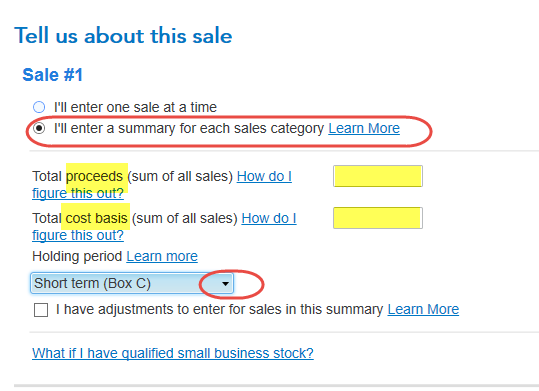Viewport: 539px width, 391px height.
Task: Click the "Holding period" label text
Action: [77, 256]
